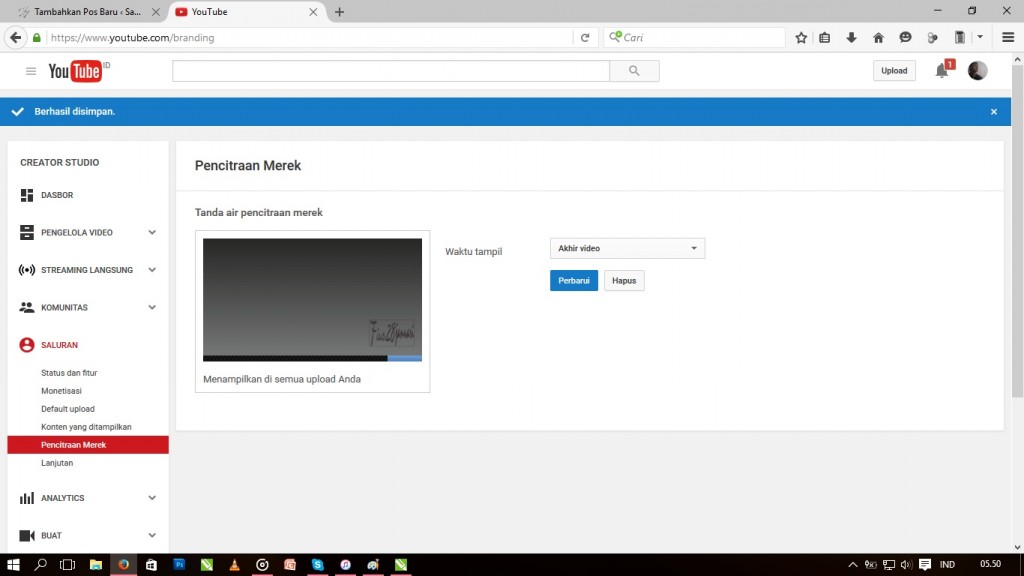Screen dimensions: 1024x576
Task: Click the 05.50 taskbar clock
Action: tap(991, 564)
